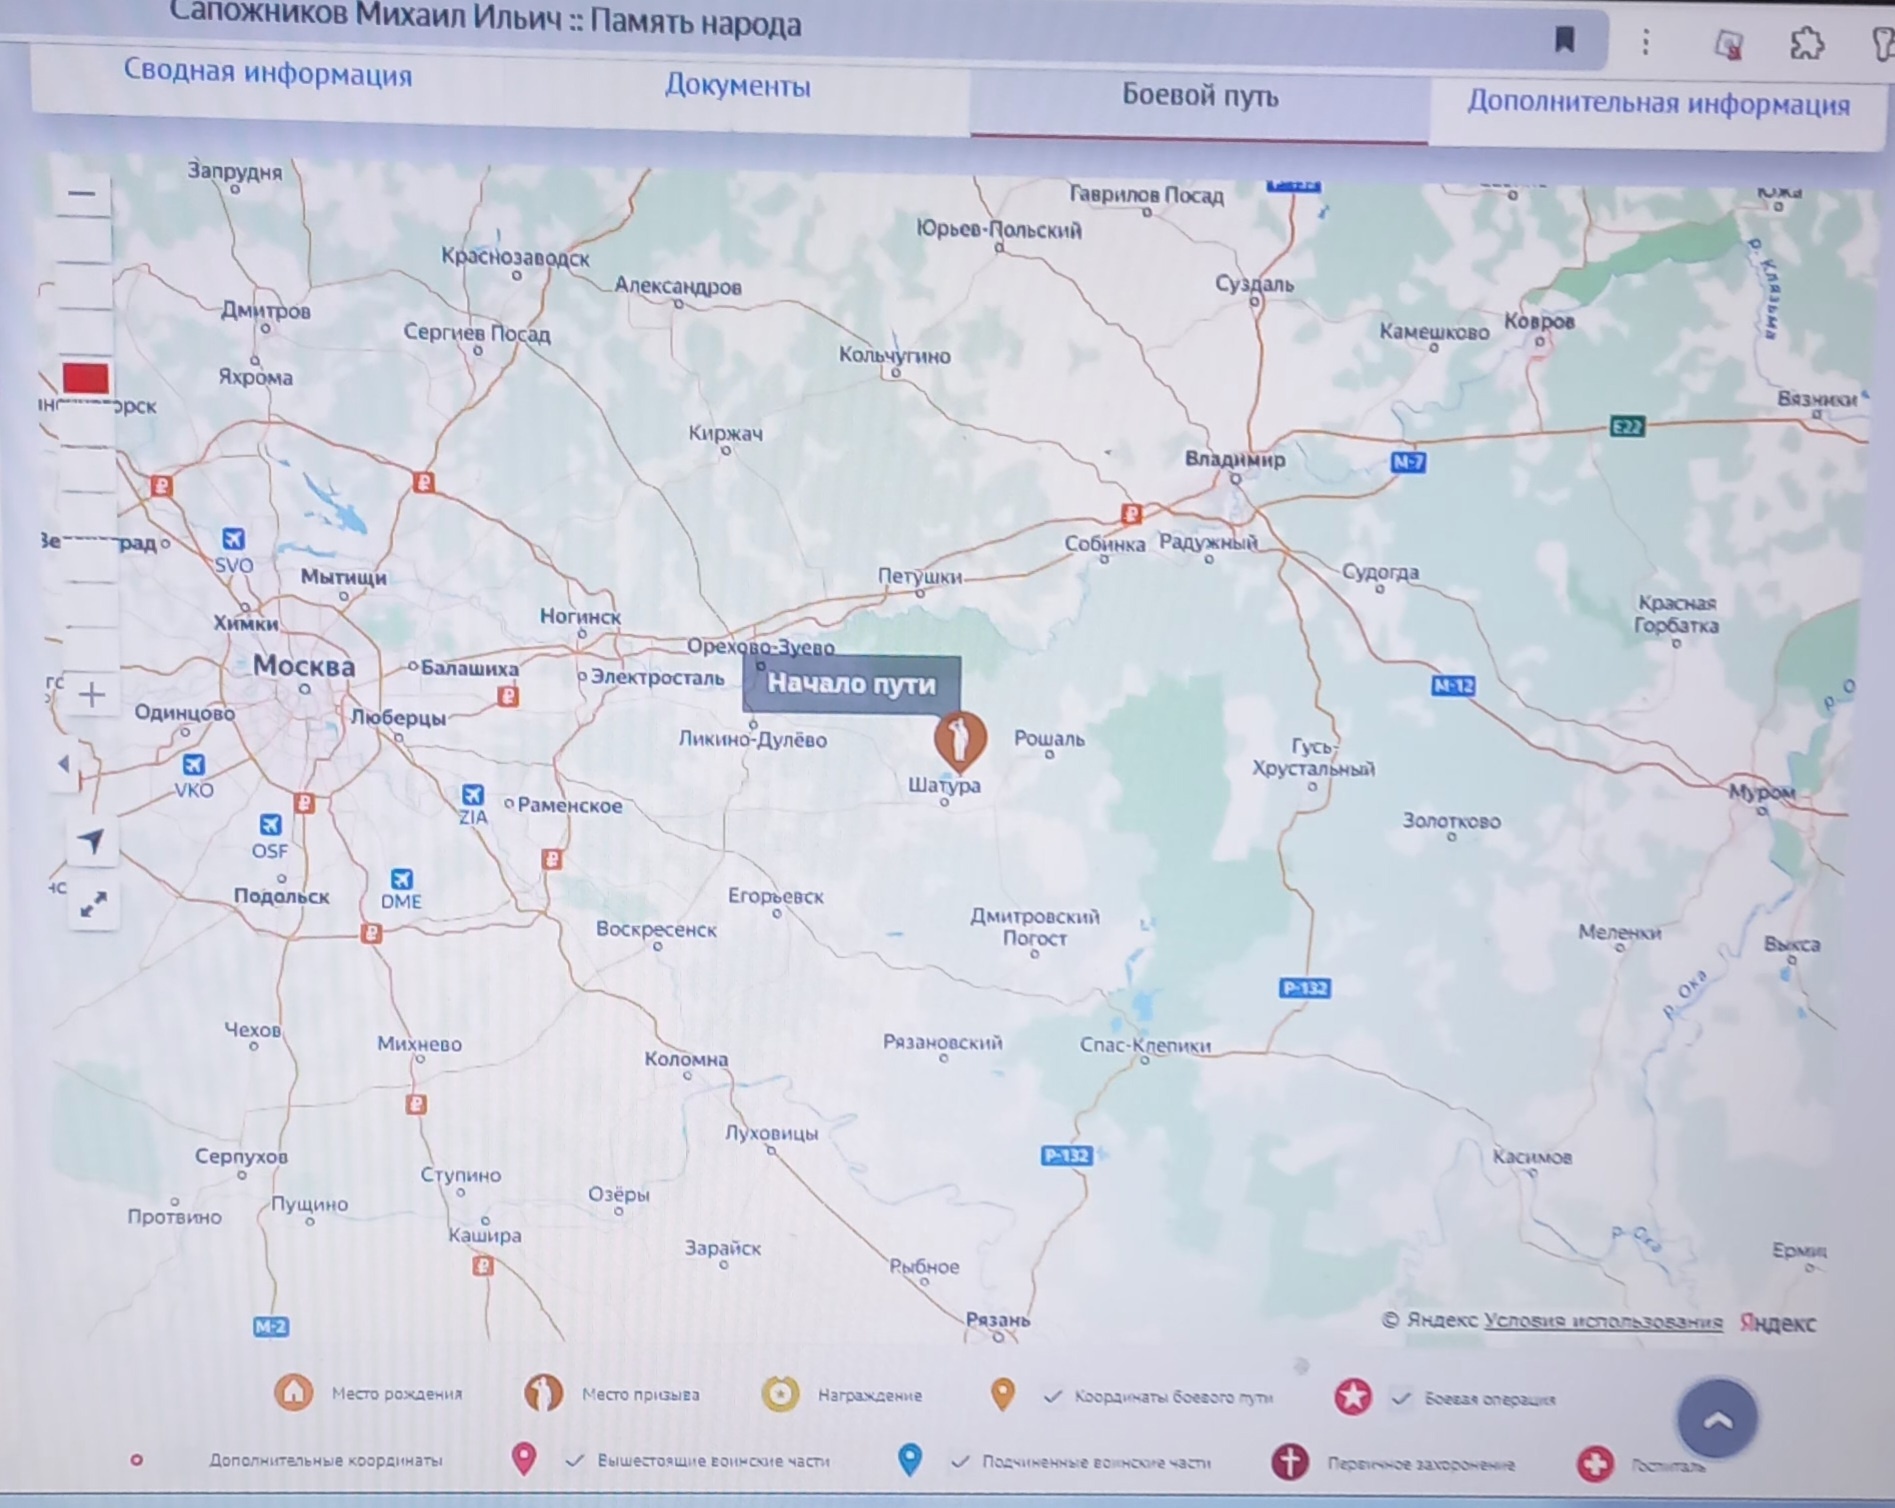The height and width of the screenshot is (1508, 1895).
Task: Click the cross Первичное захоронение icon
Action: click(1290, 1462)
